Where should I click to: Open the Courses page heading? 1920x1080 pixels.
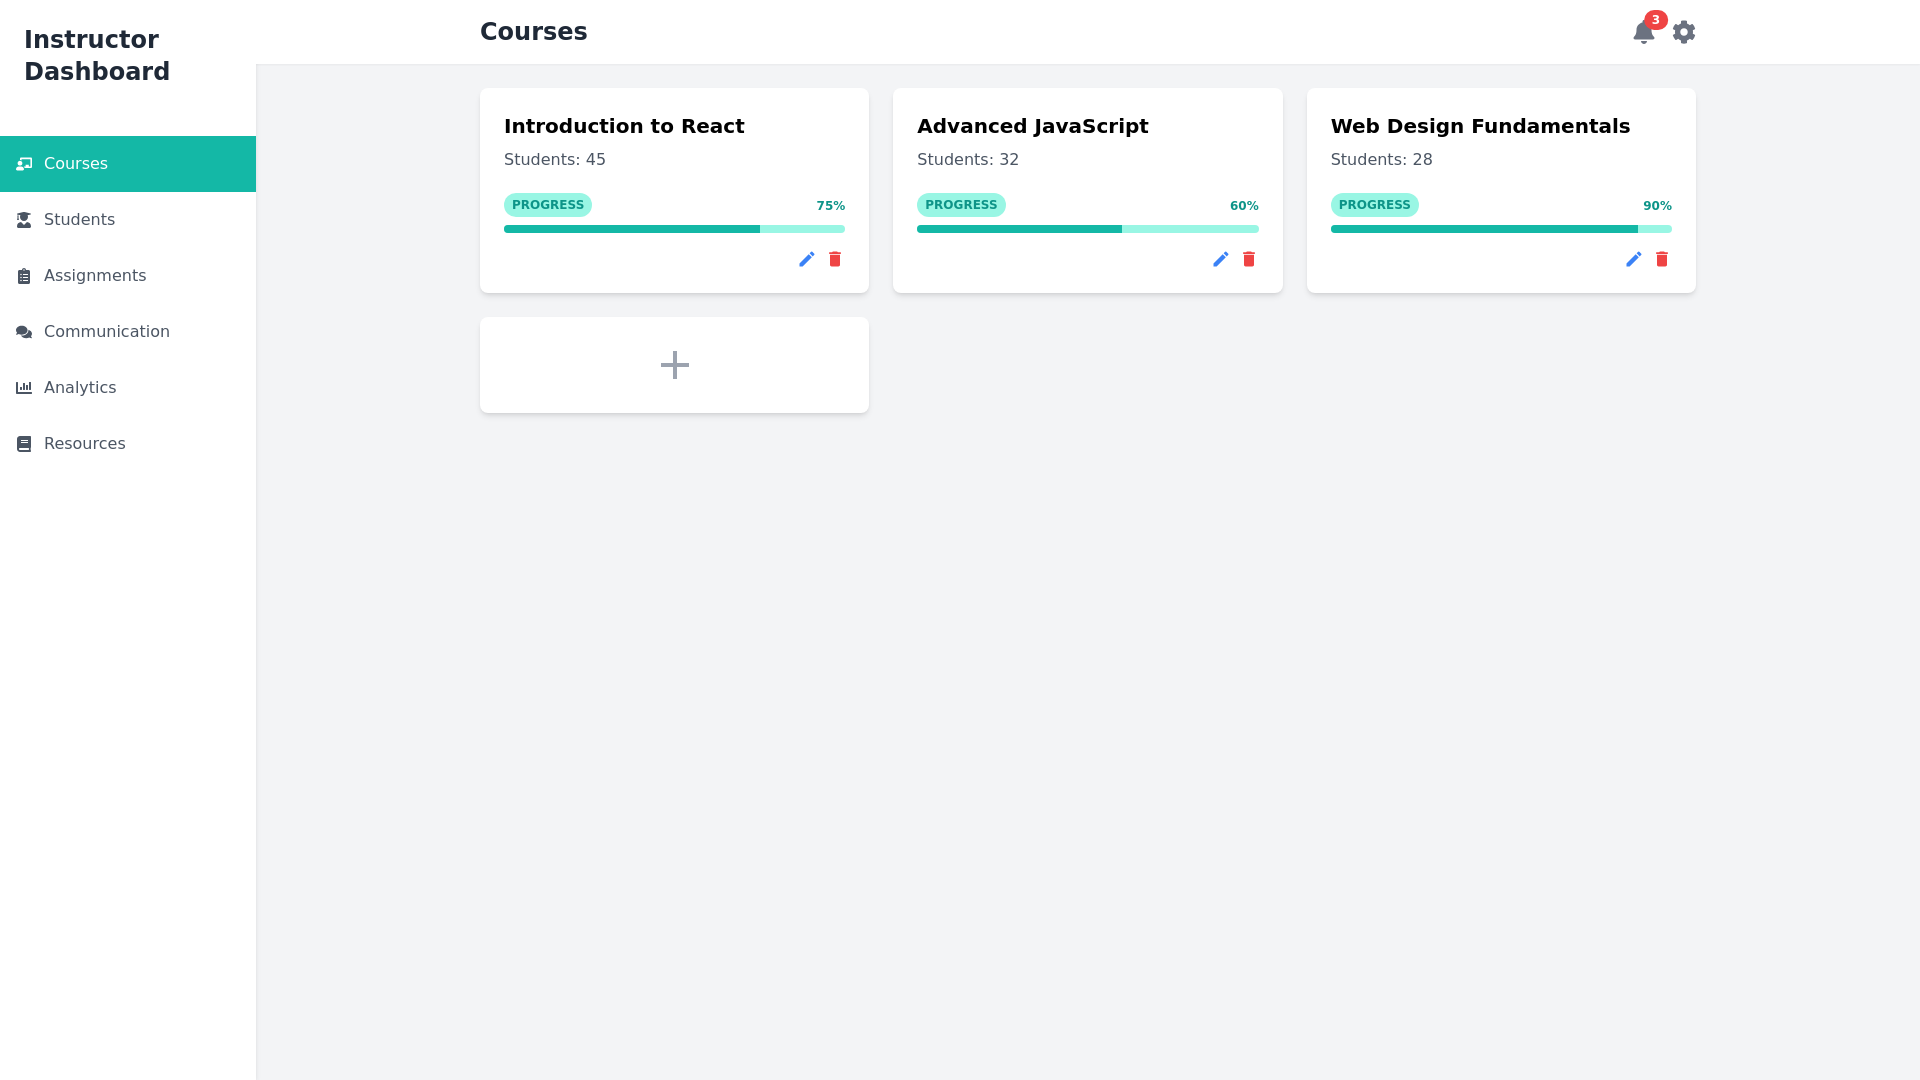[533, 31]
